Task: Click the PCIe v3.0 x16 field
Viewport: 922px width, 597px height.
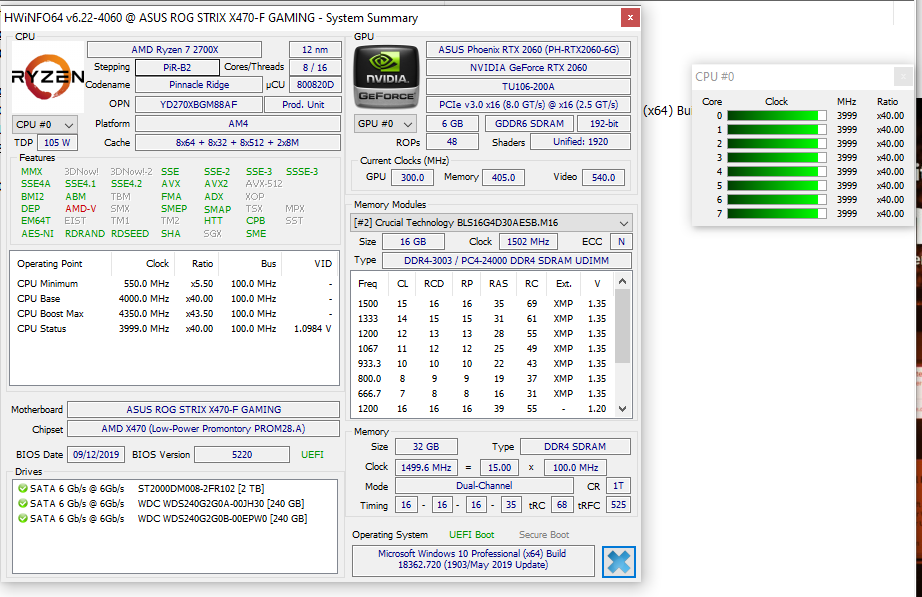Action: coord(529,105)
